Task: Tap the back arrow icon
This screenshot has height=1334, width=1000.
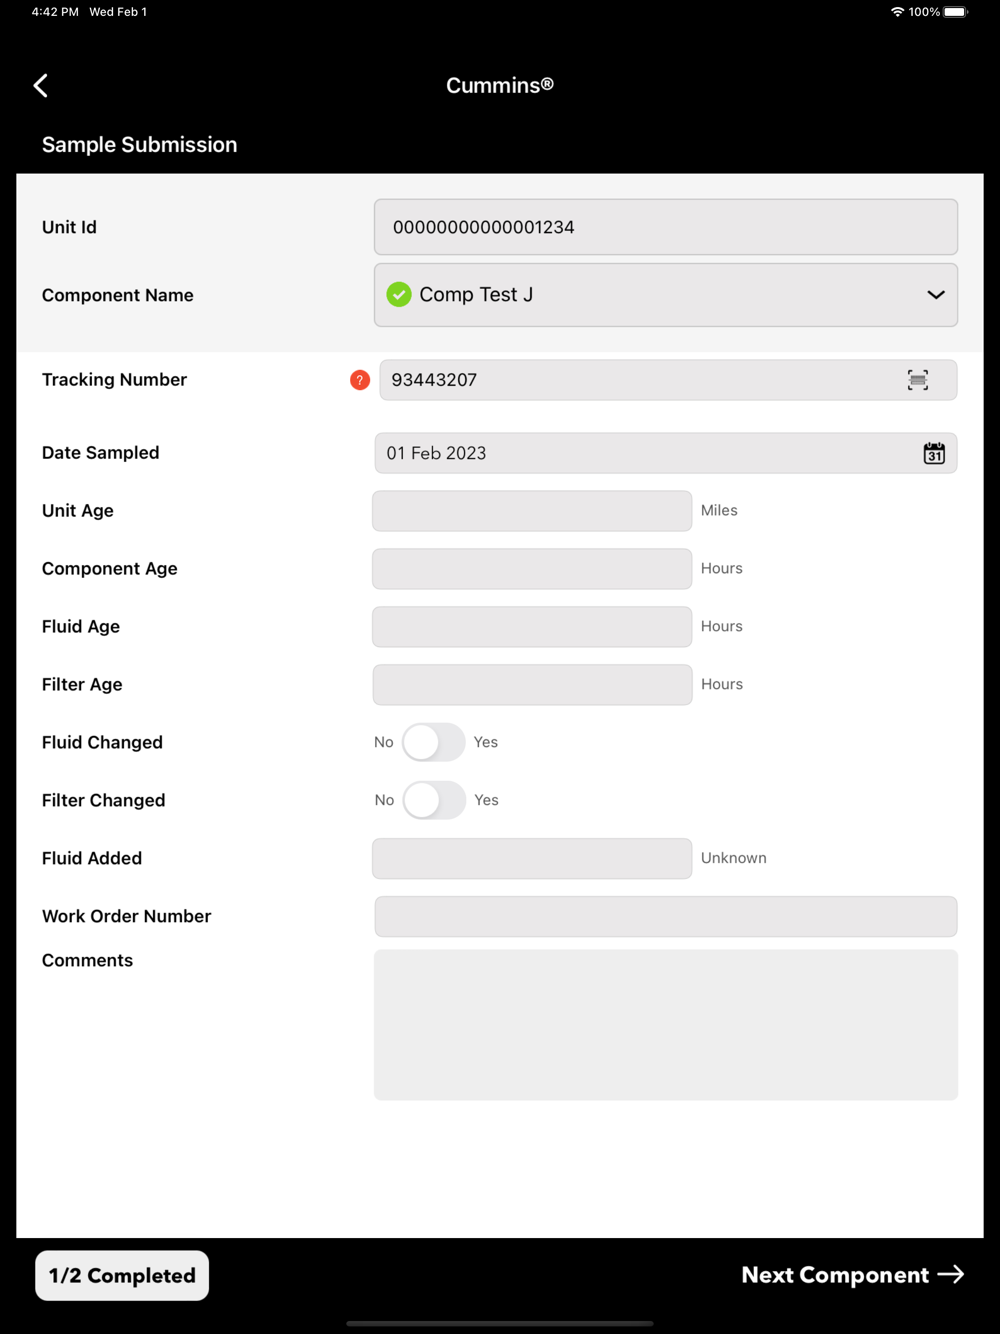Action: click(x=40, y=86)
